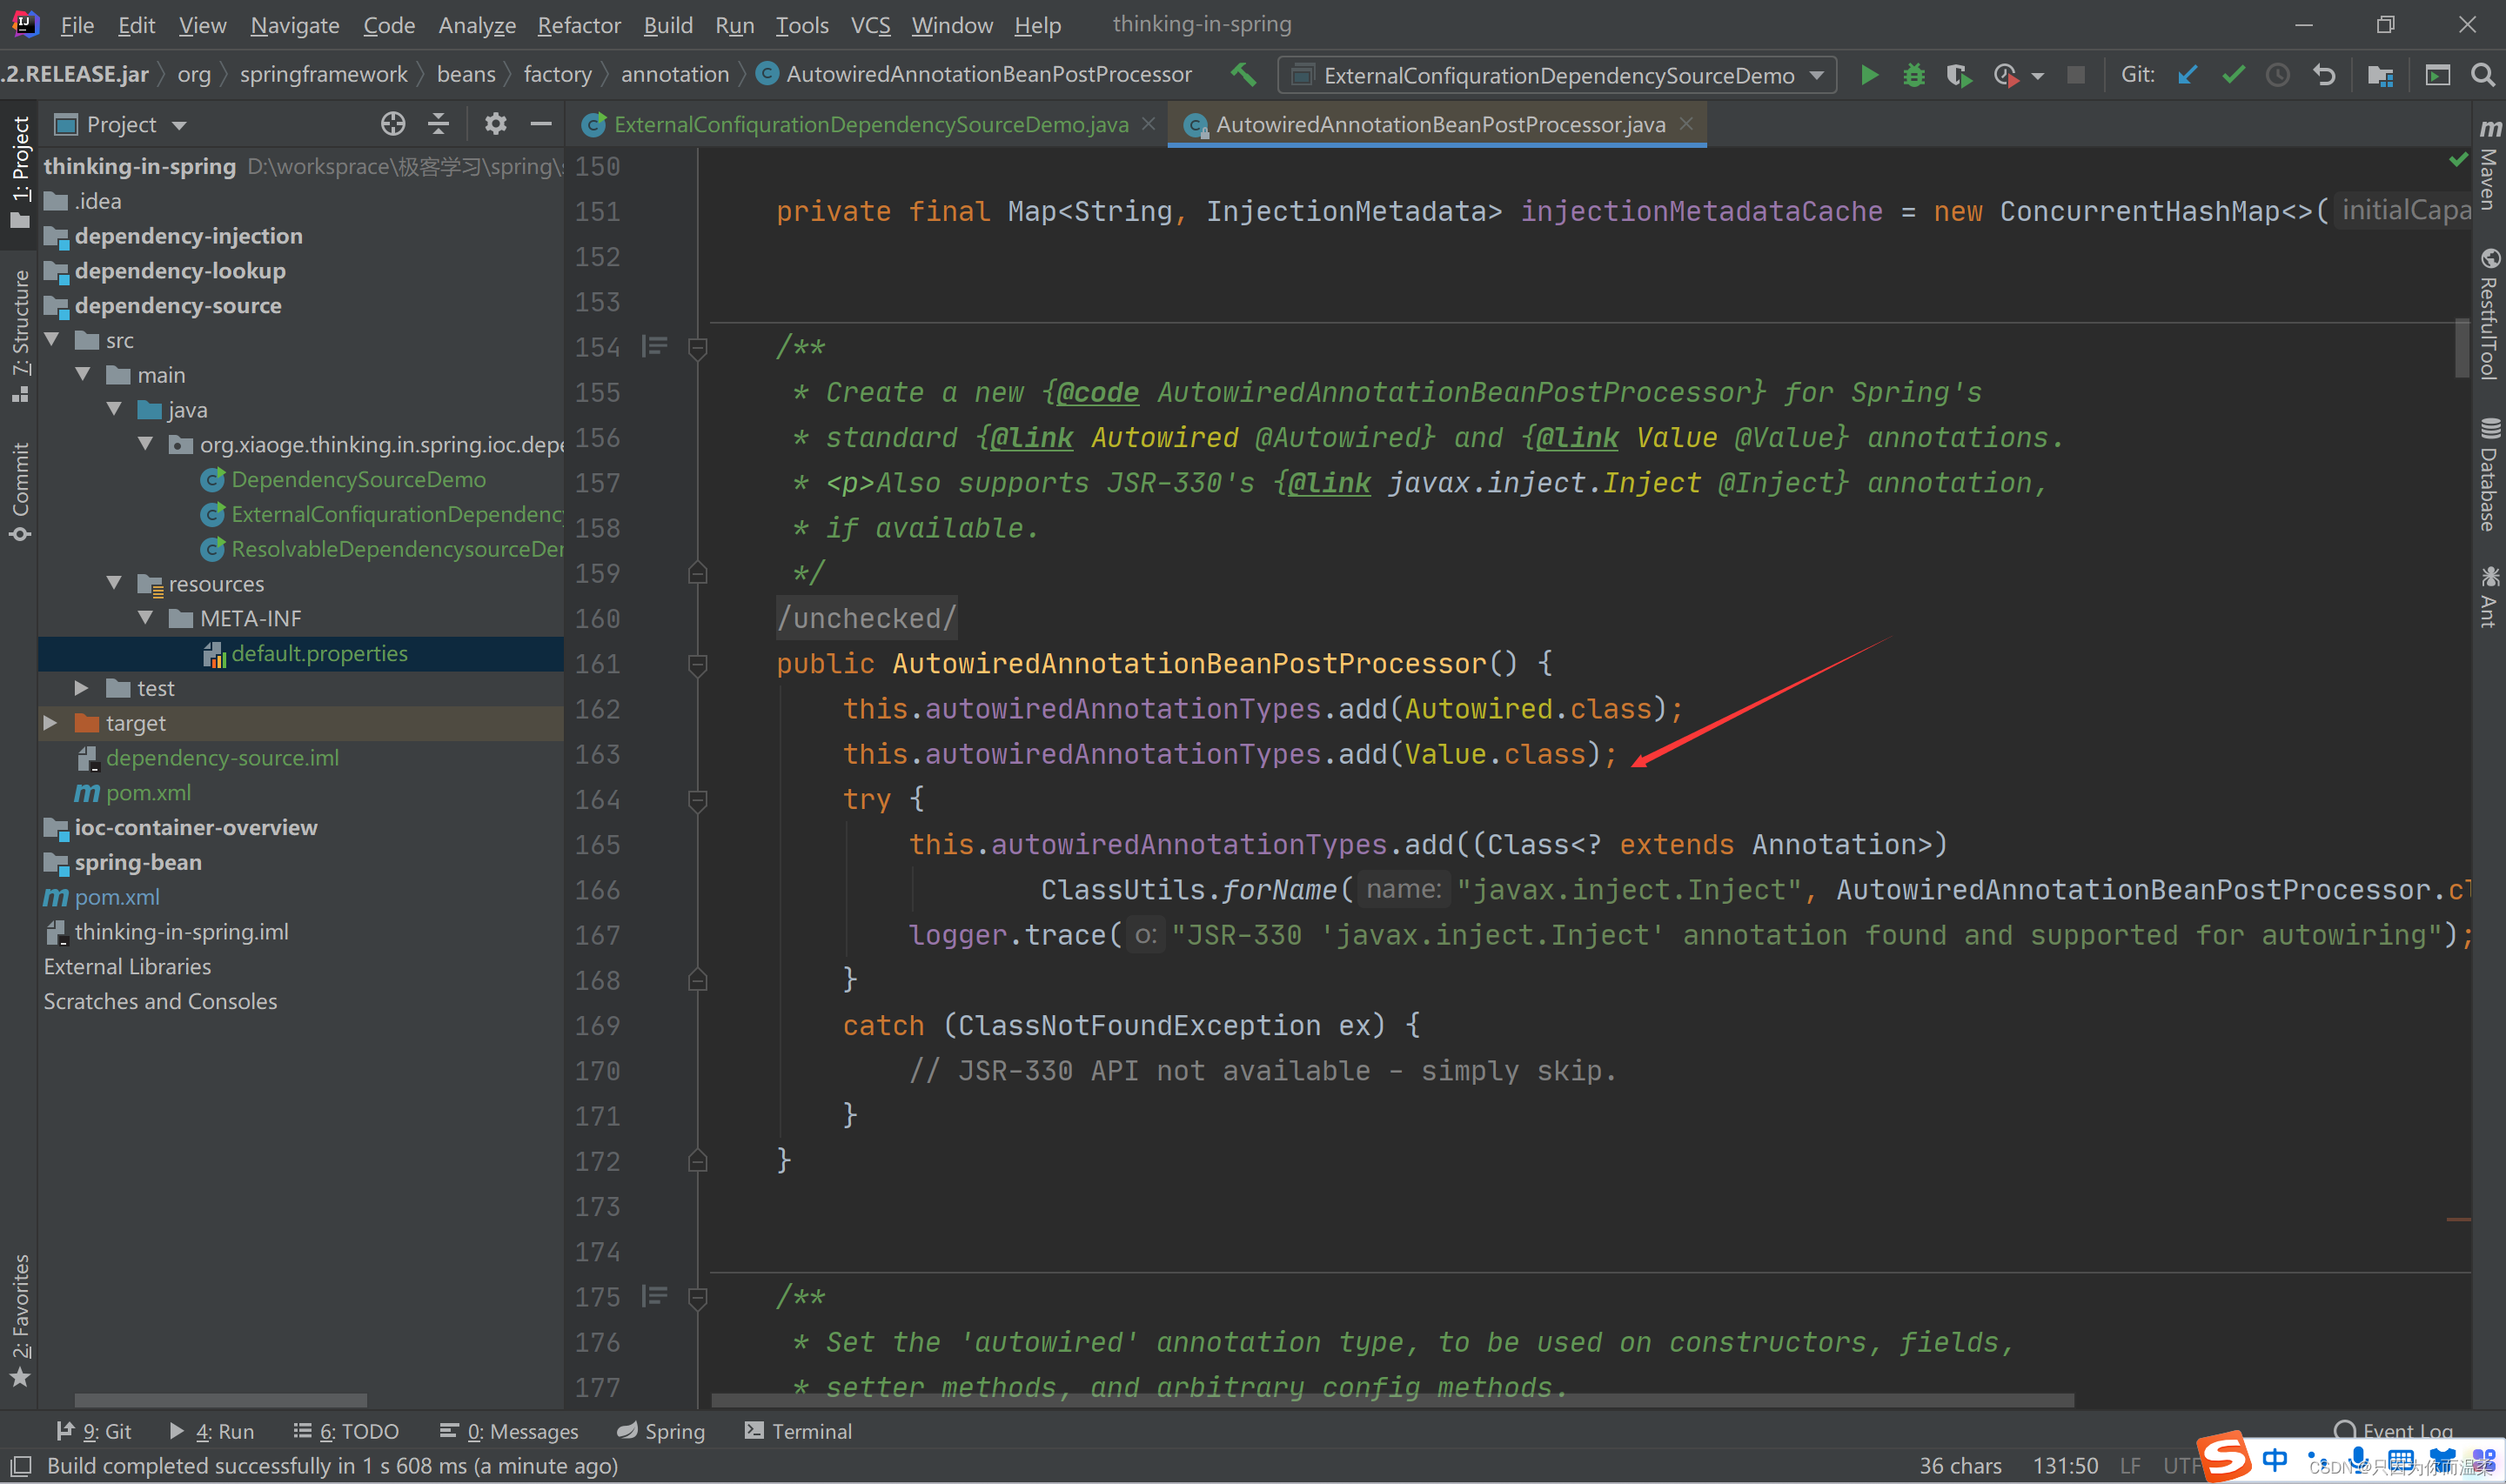Viewport: 2506px width, 1484px height.
Task: Collapse all in Project panel
Action: coord(438,123)
